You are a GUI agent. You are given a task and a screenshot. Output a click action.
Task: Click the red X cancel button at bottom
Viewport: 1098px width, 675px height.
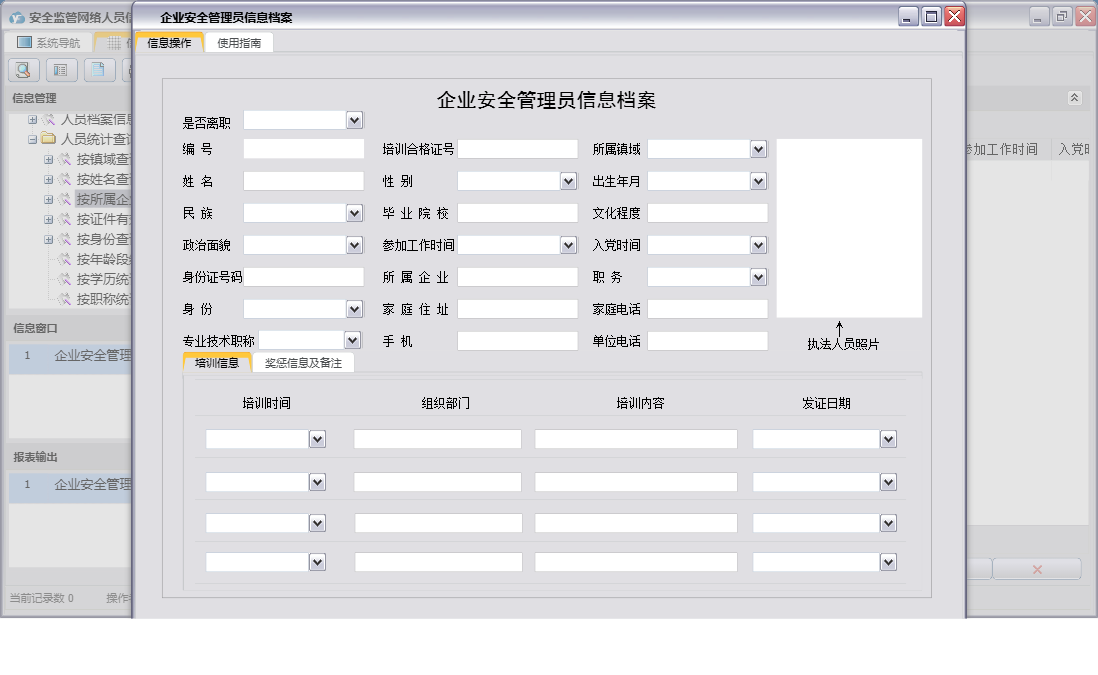1037,568
